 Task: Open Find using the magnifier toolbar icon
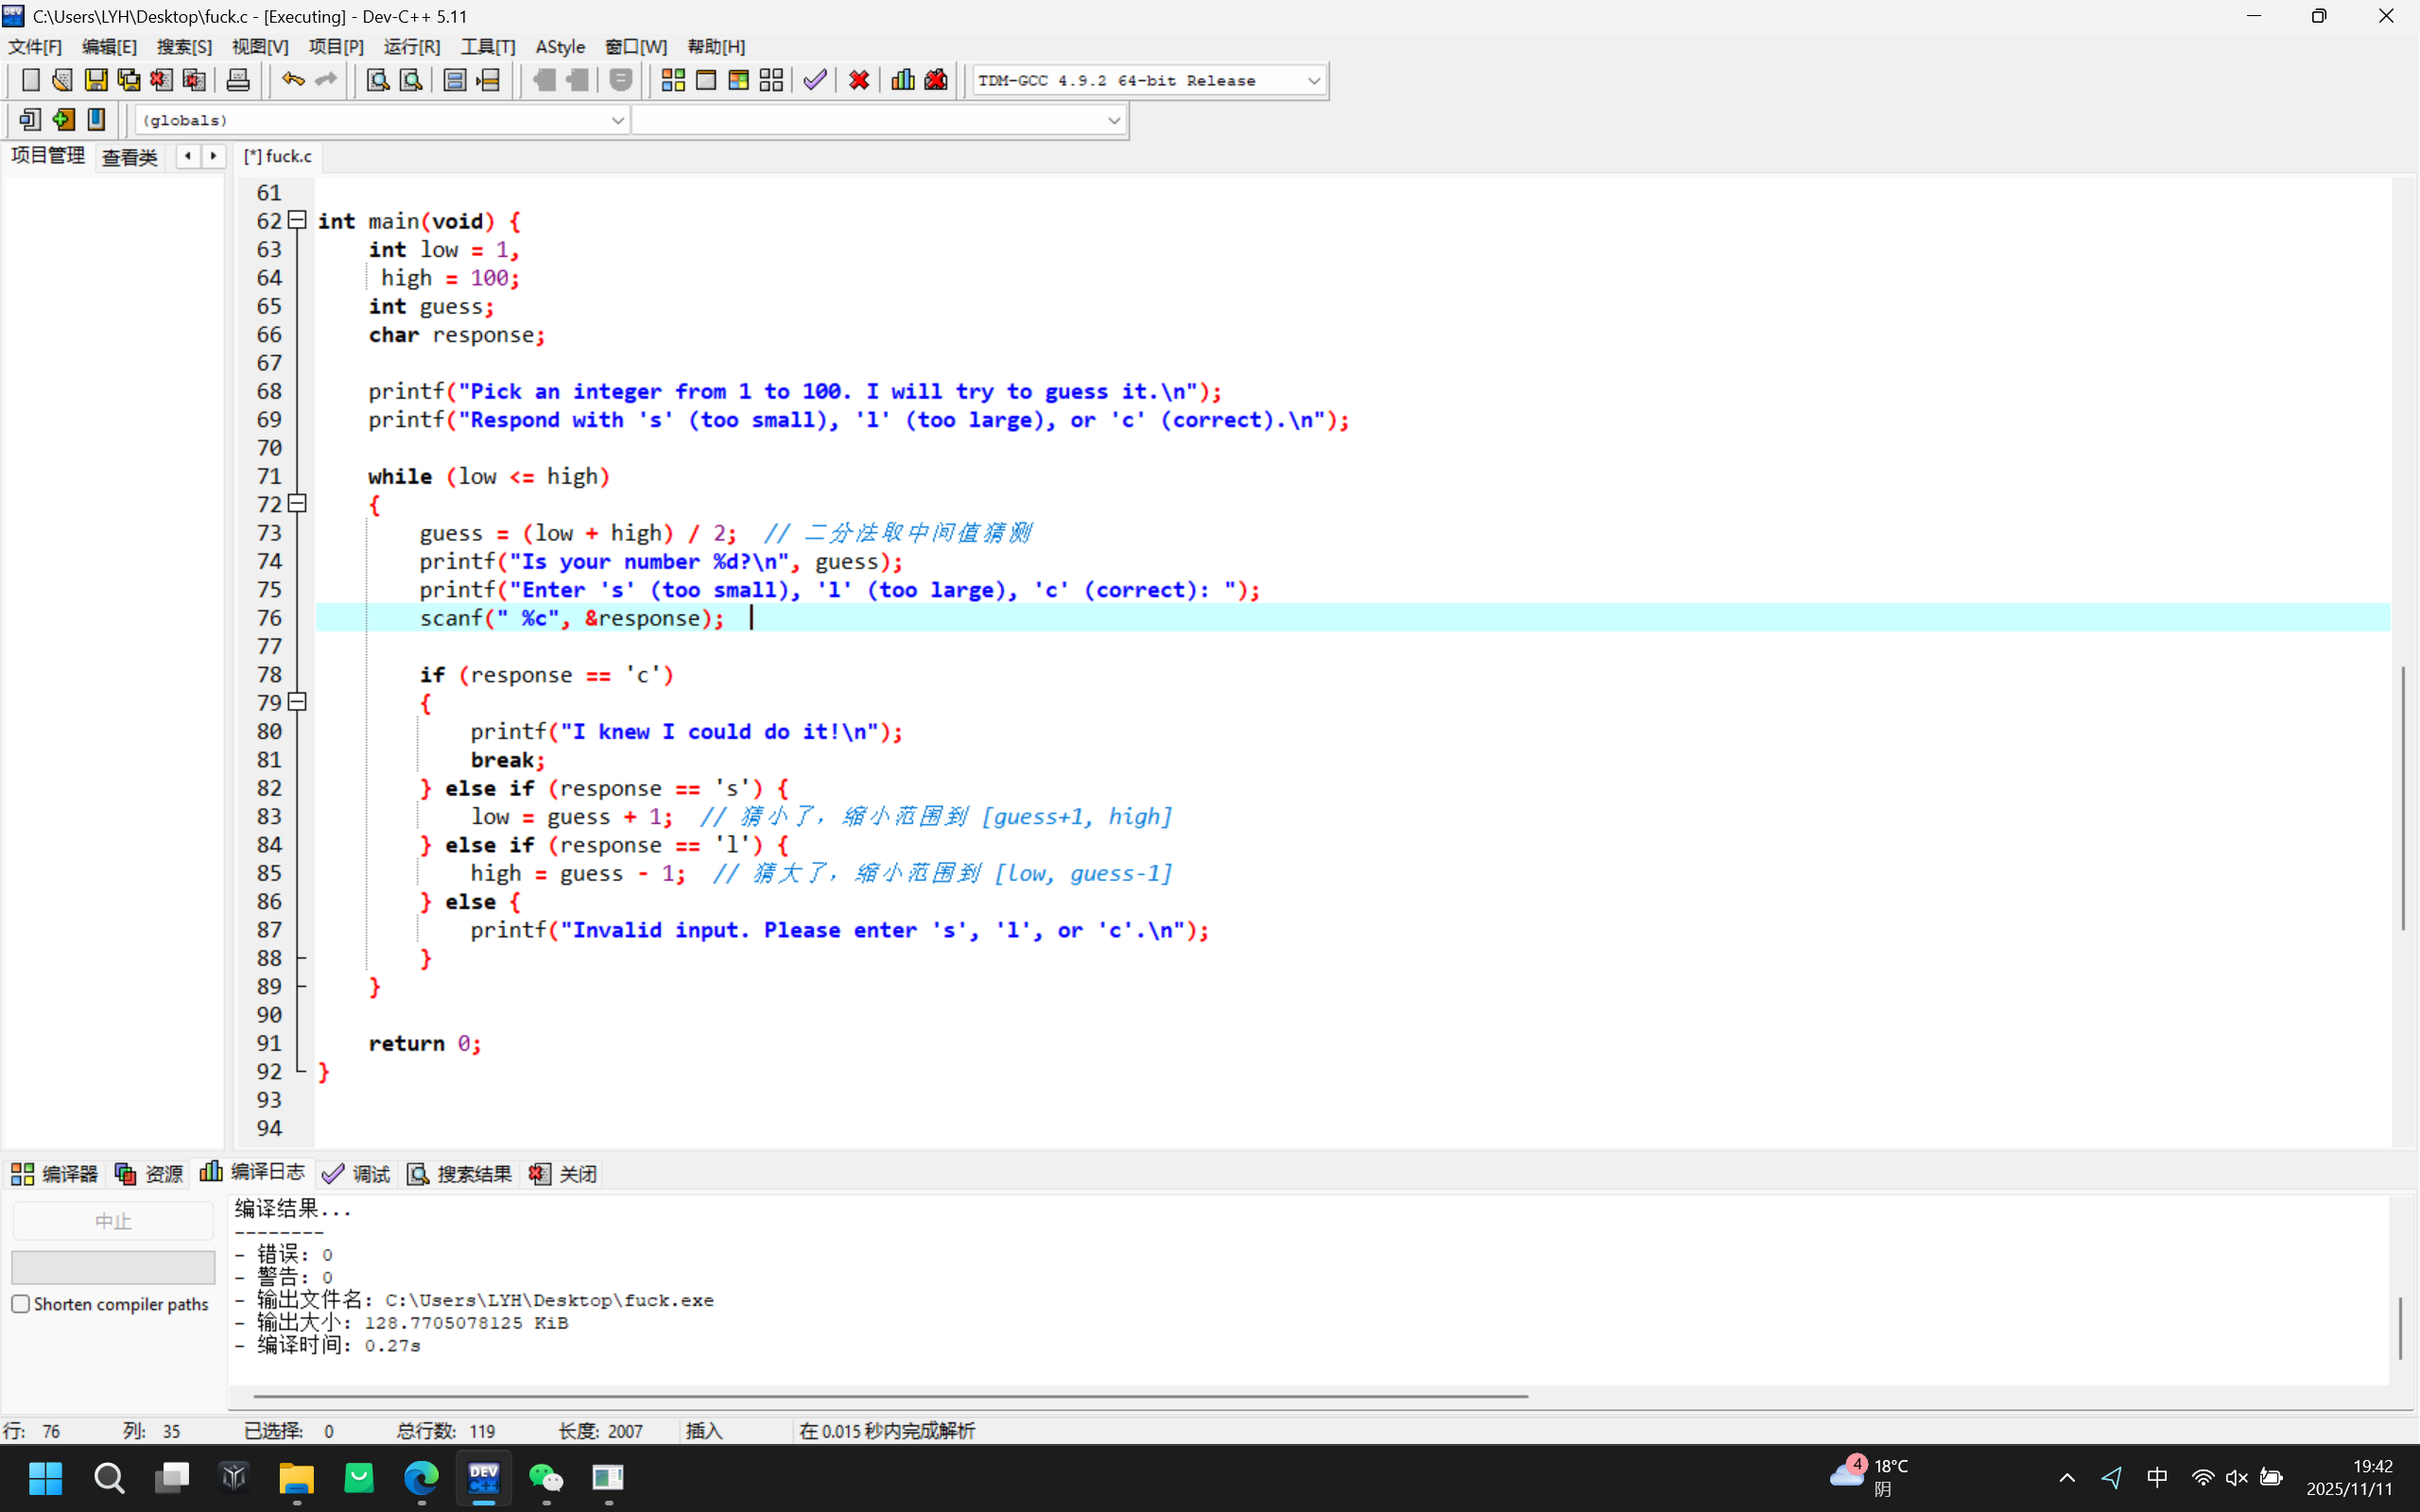tap(376, 80)
